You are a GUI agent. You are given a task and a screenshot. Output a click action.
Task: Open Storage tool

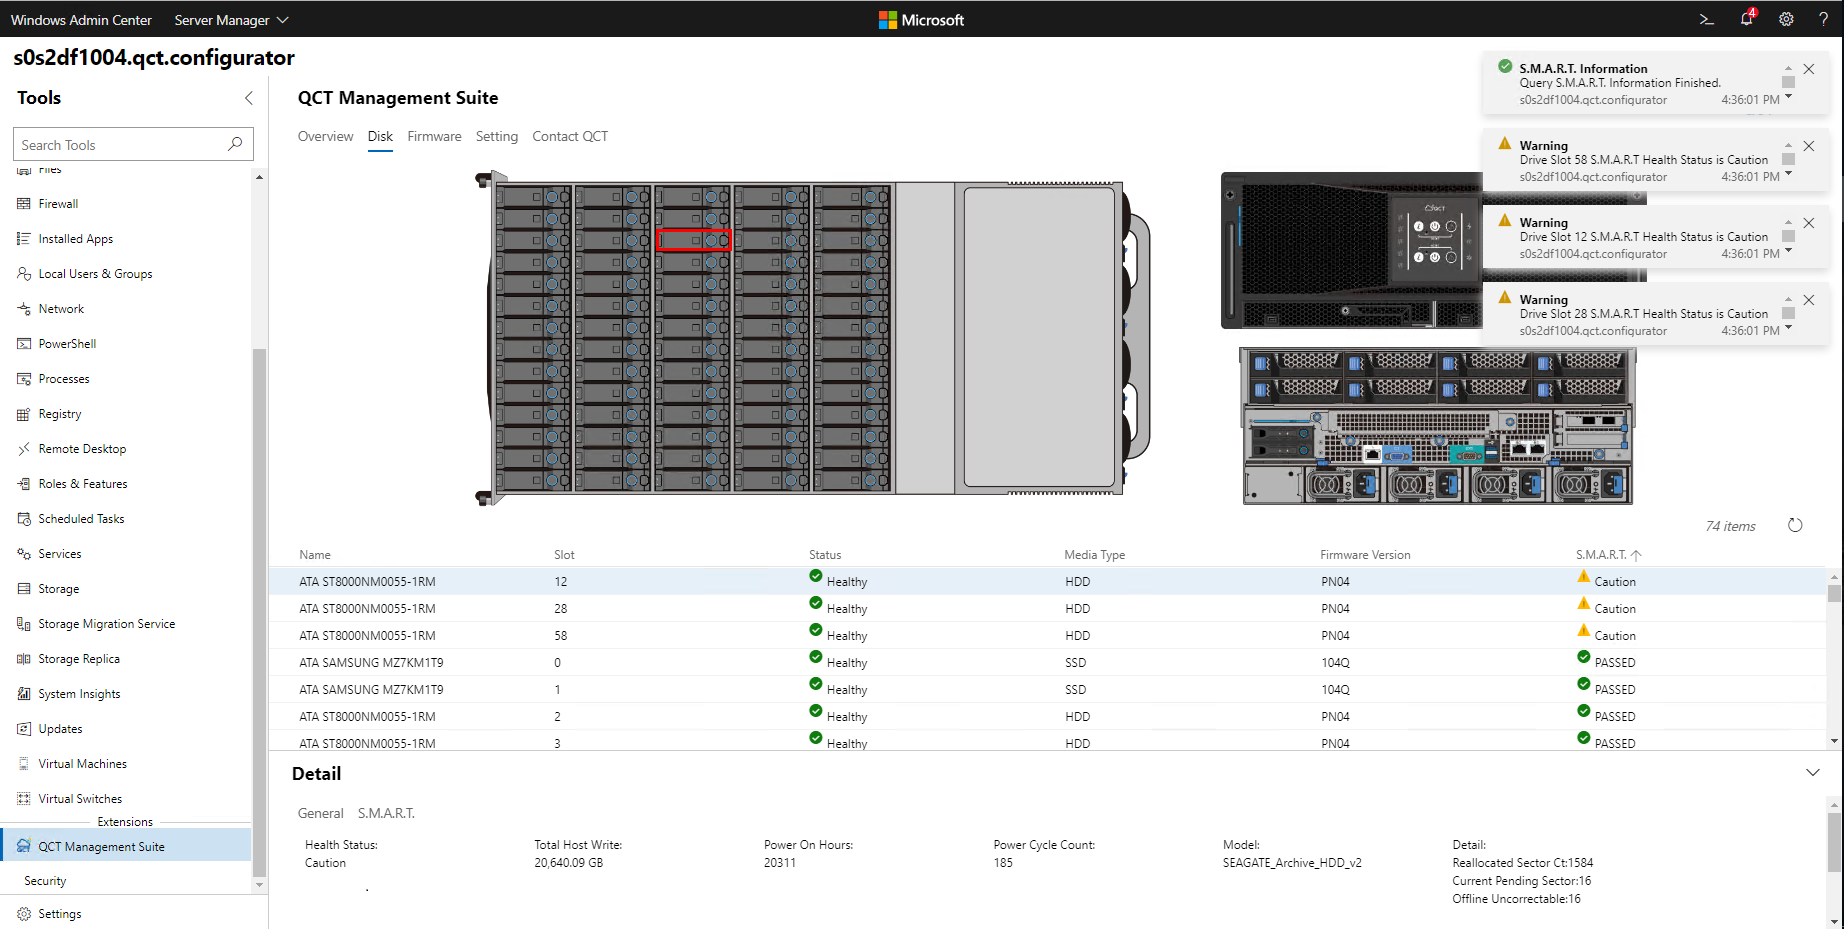(x=58, y=589)
